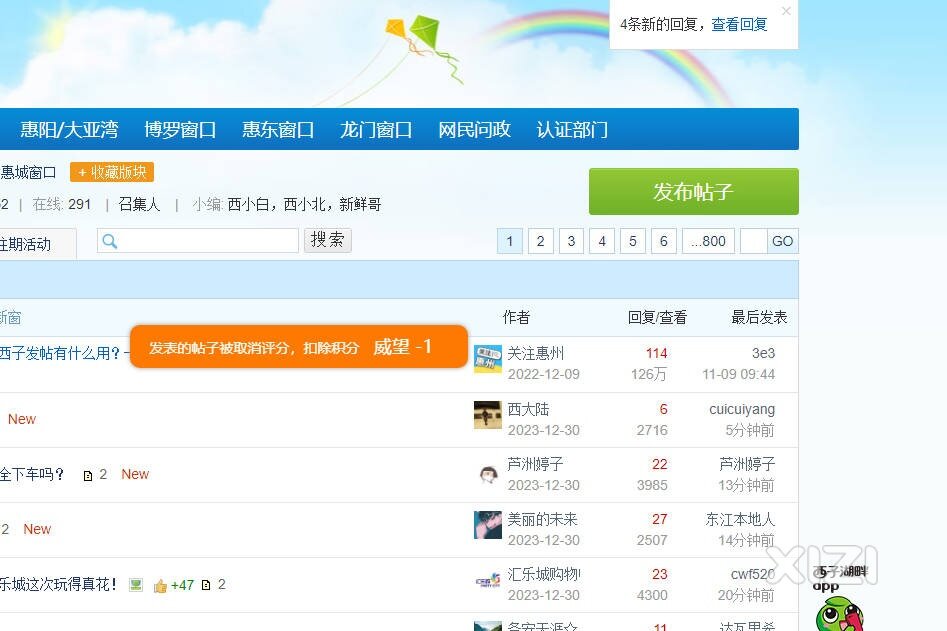The width and height of the screenshot is (947, 631).
Task: Open the 查看回复 link
Action: (x=739, y=25)
